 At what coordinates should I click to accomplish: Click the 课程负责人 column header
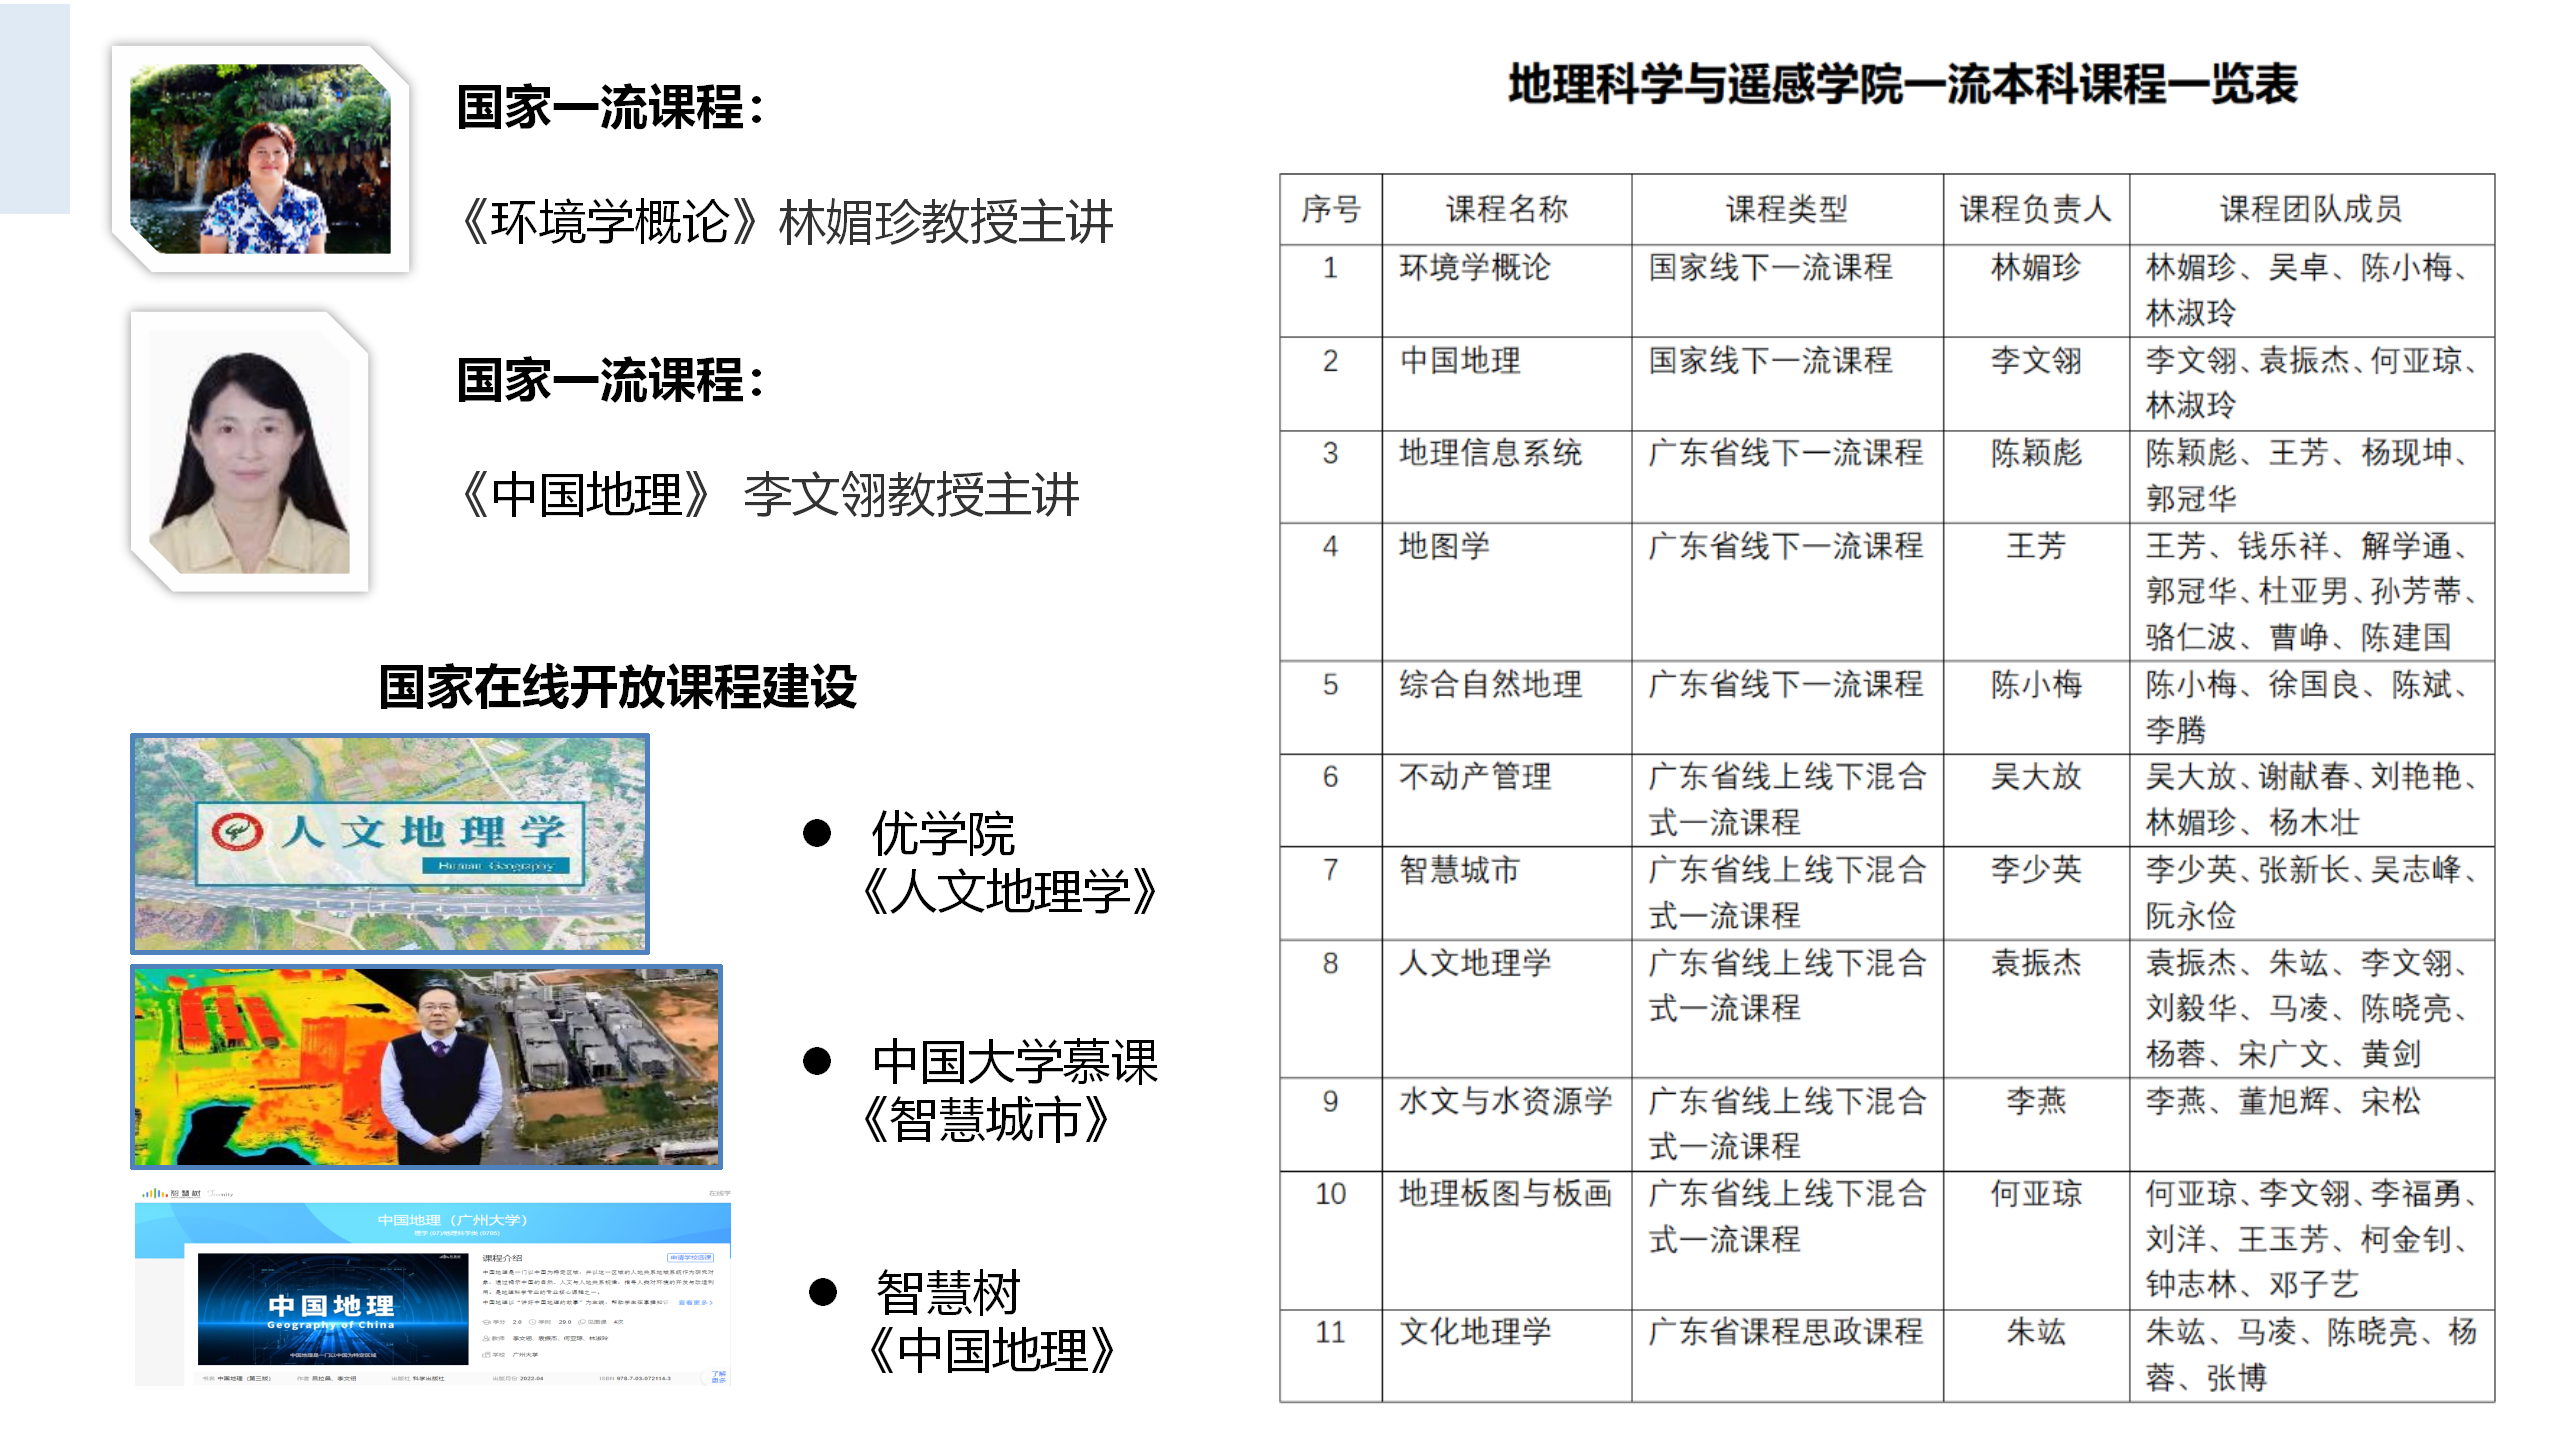[2035, 209]
